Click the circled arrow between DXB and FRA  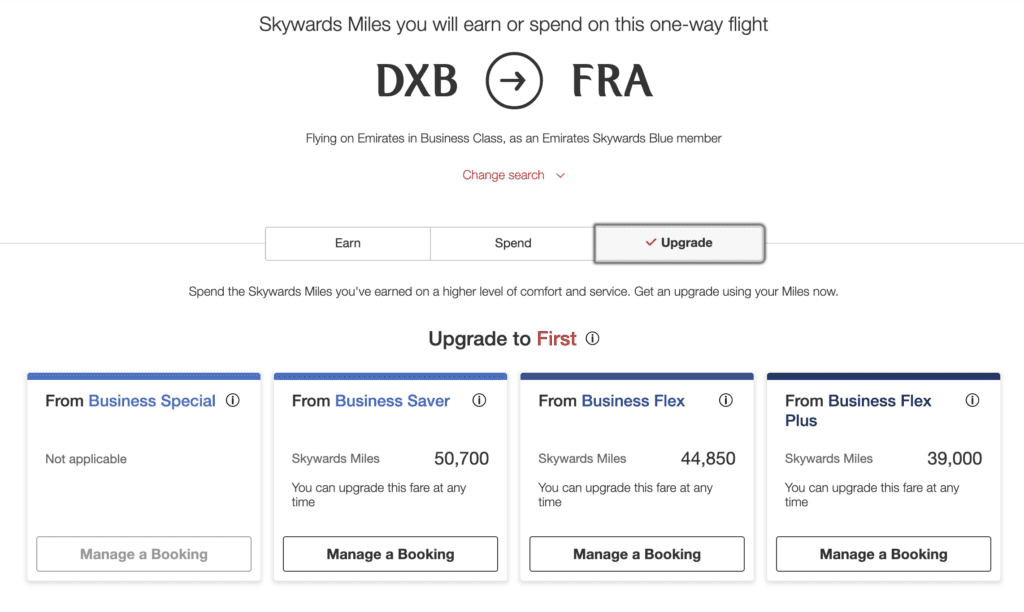point(513,80)
